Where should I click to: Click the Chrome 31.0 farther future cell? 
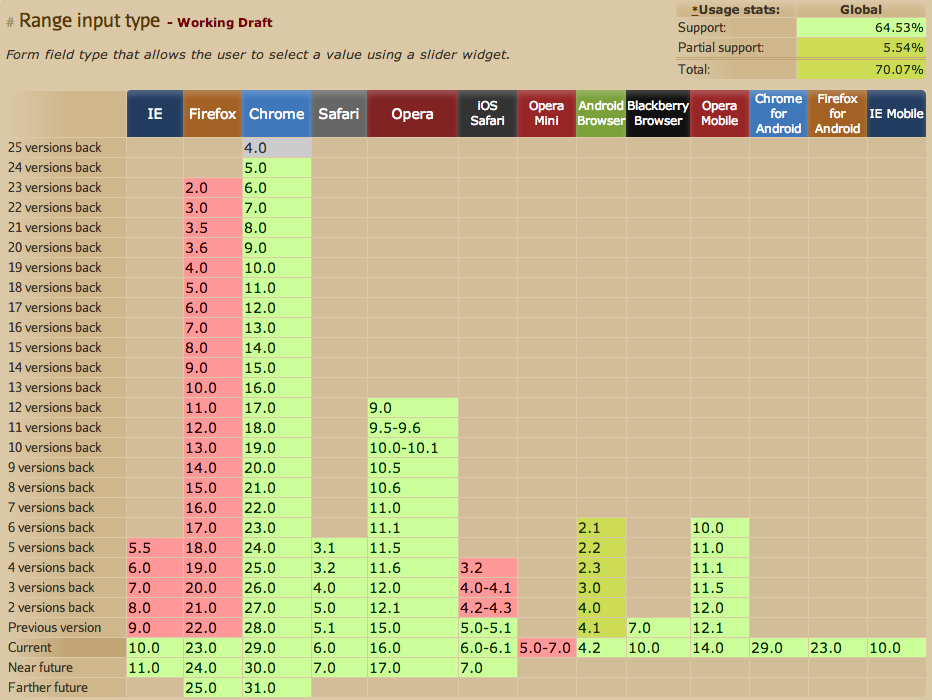277,688
